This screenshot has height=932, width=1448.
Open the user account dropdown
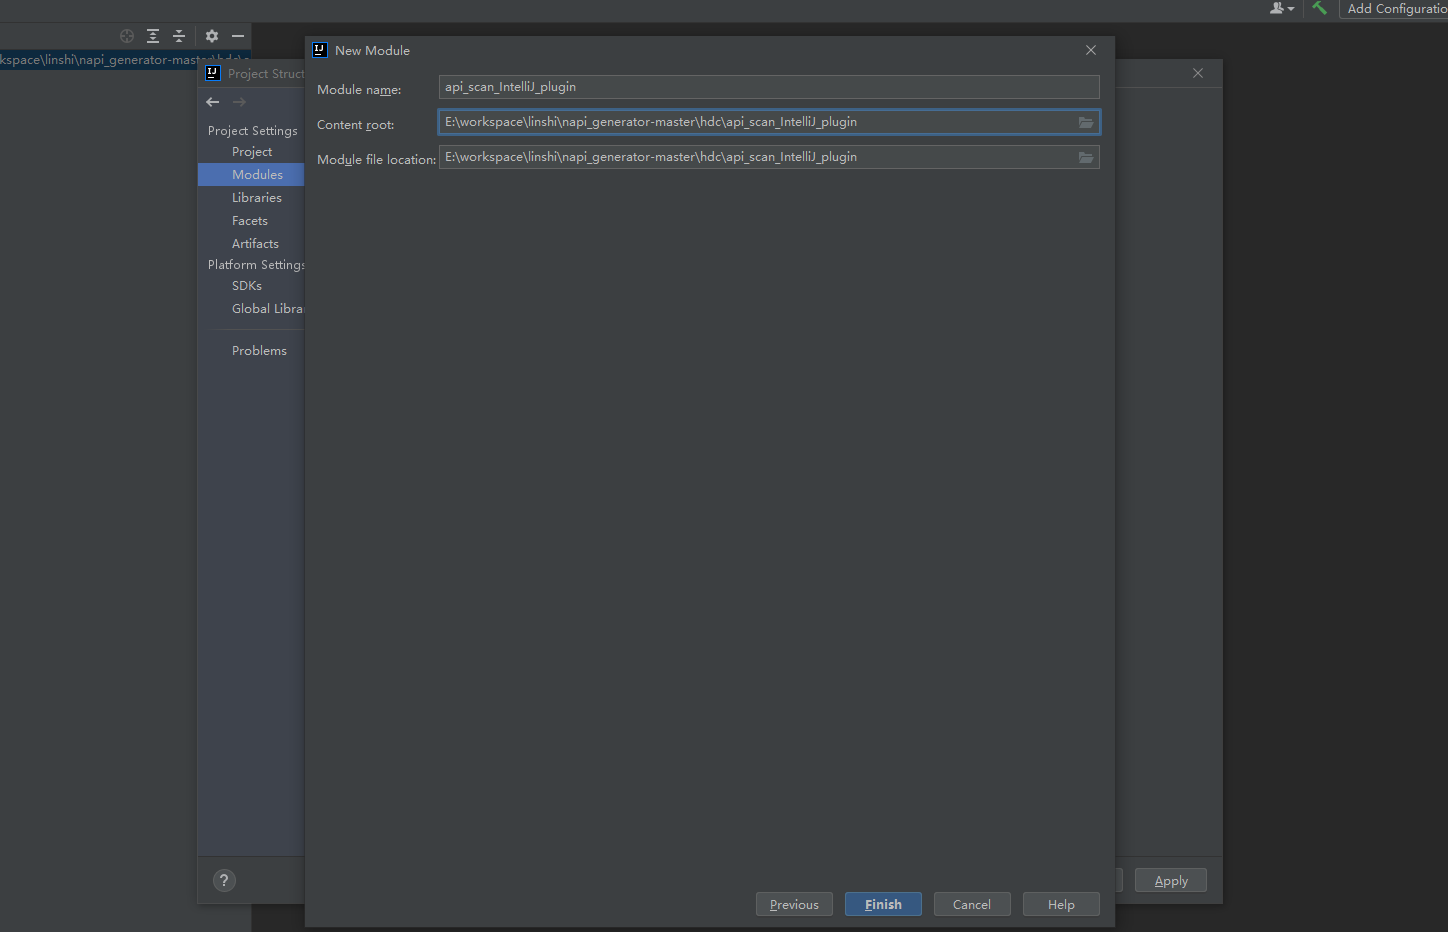(1281, 8)
